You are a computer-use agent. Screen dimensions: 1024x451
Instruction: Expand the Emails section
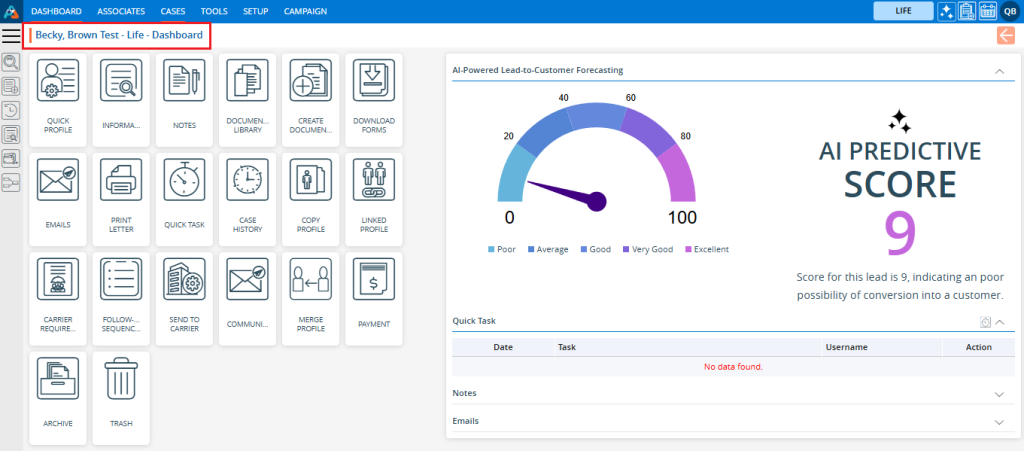coord(998,422)
